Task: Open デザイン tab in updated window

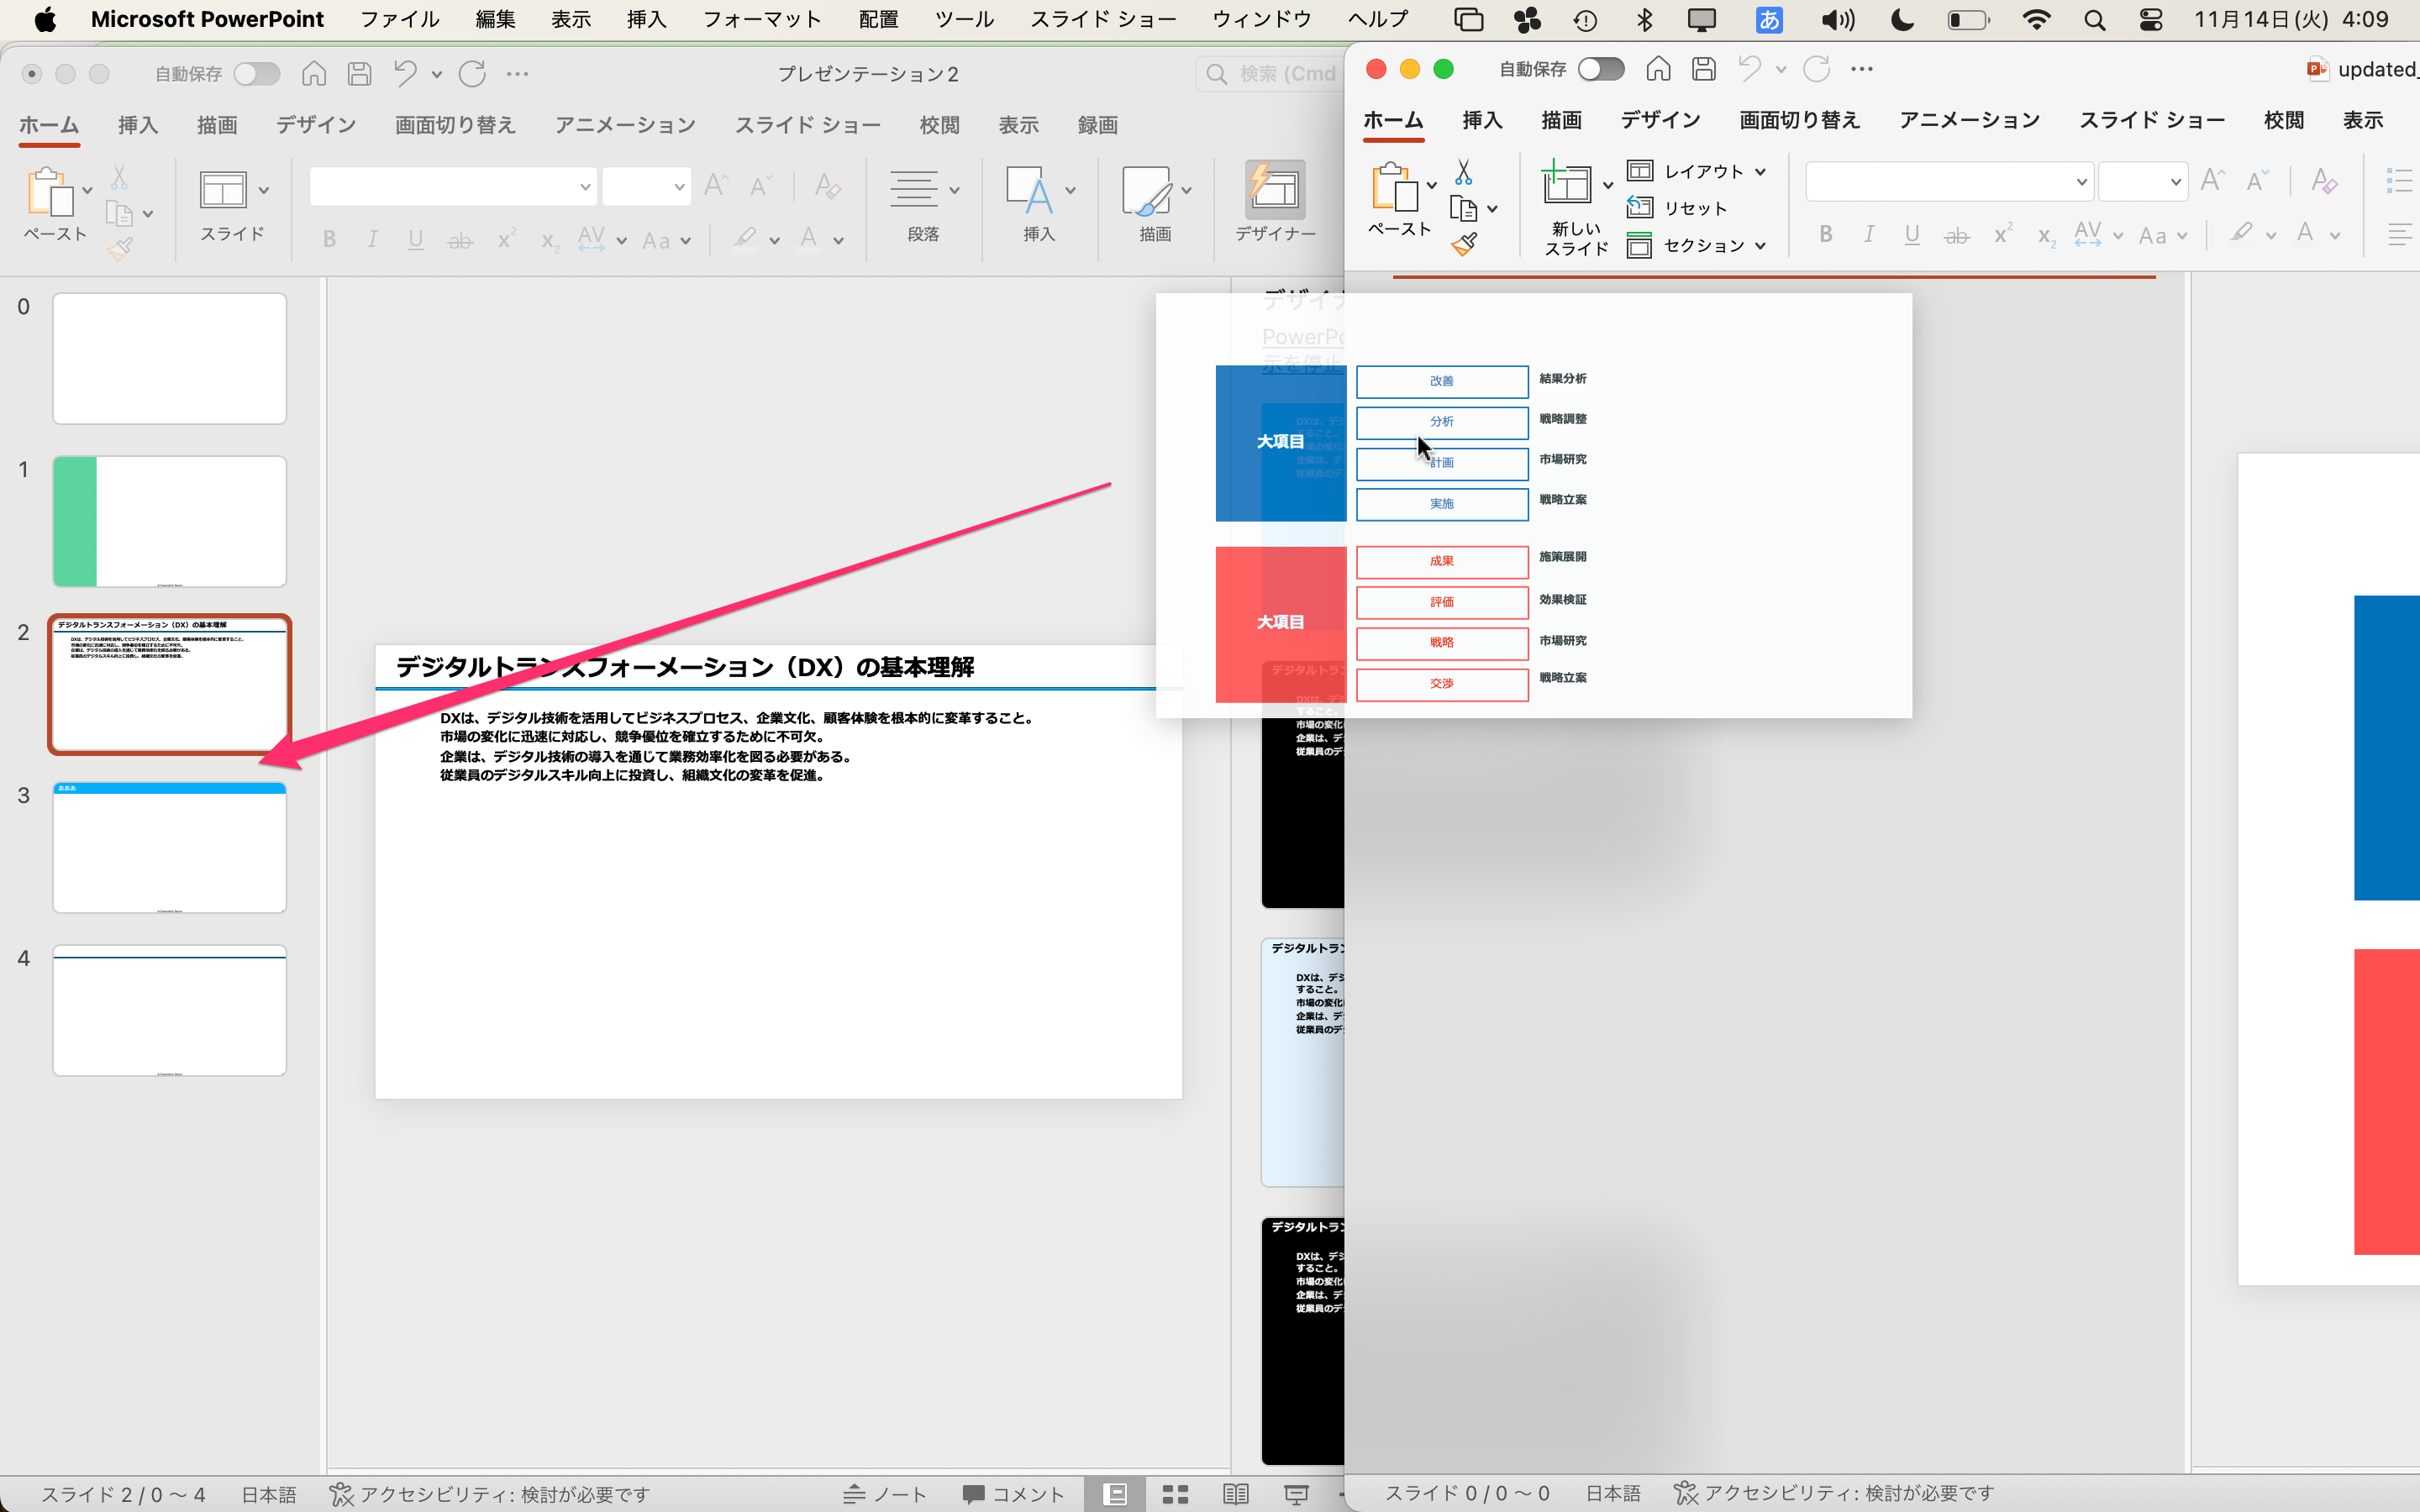Action: 1660,120
